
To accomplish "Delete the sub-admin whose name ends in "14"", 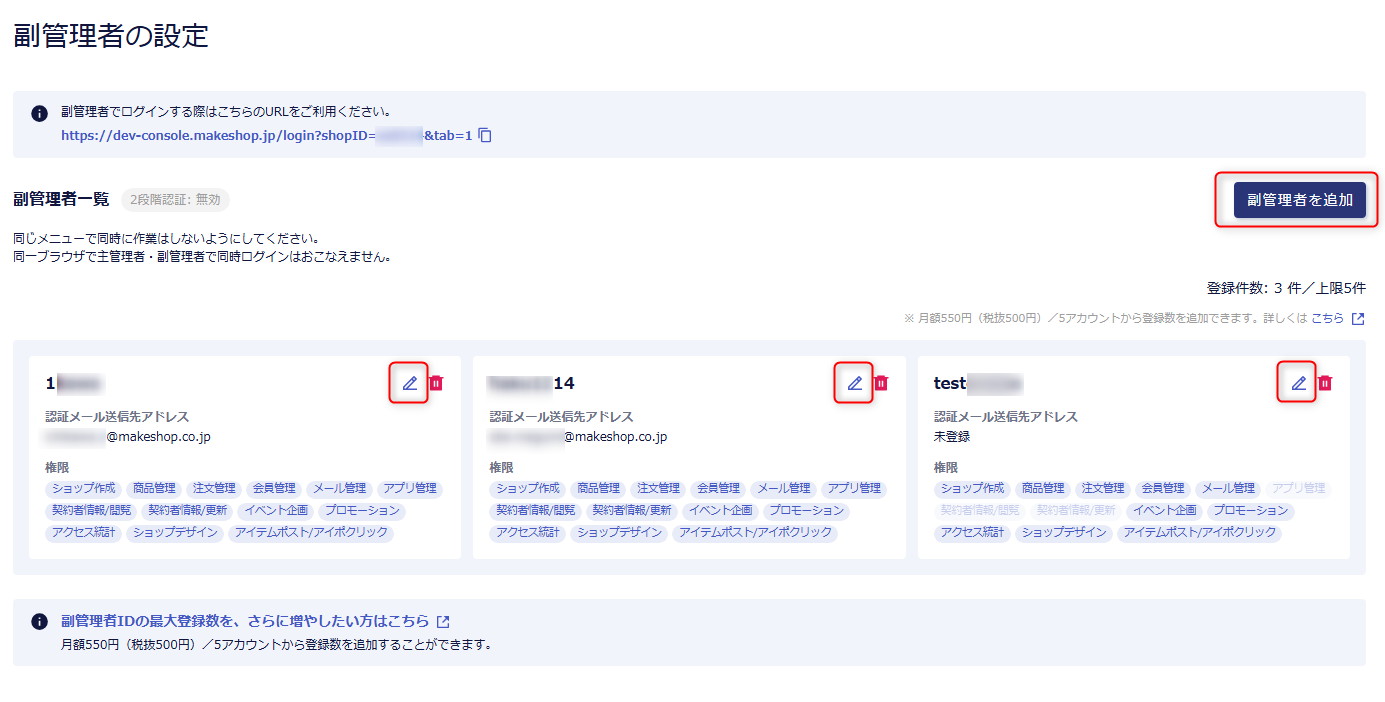I will click(881, 383).
